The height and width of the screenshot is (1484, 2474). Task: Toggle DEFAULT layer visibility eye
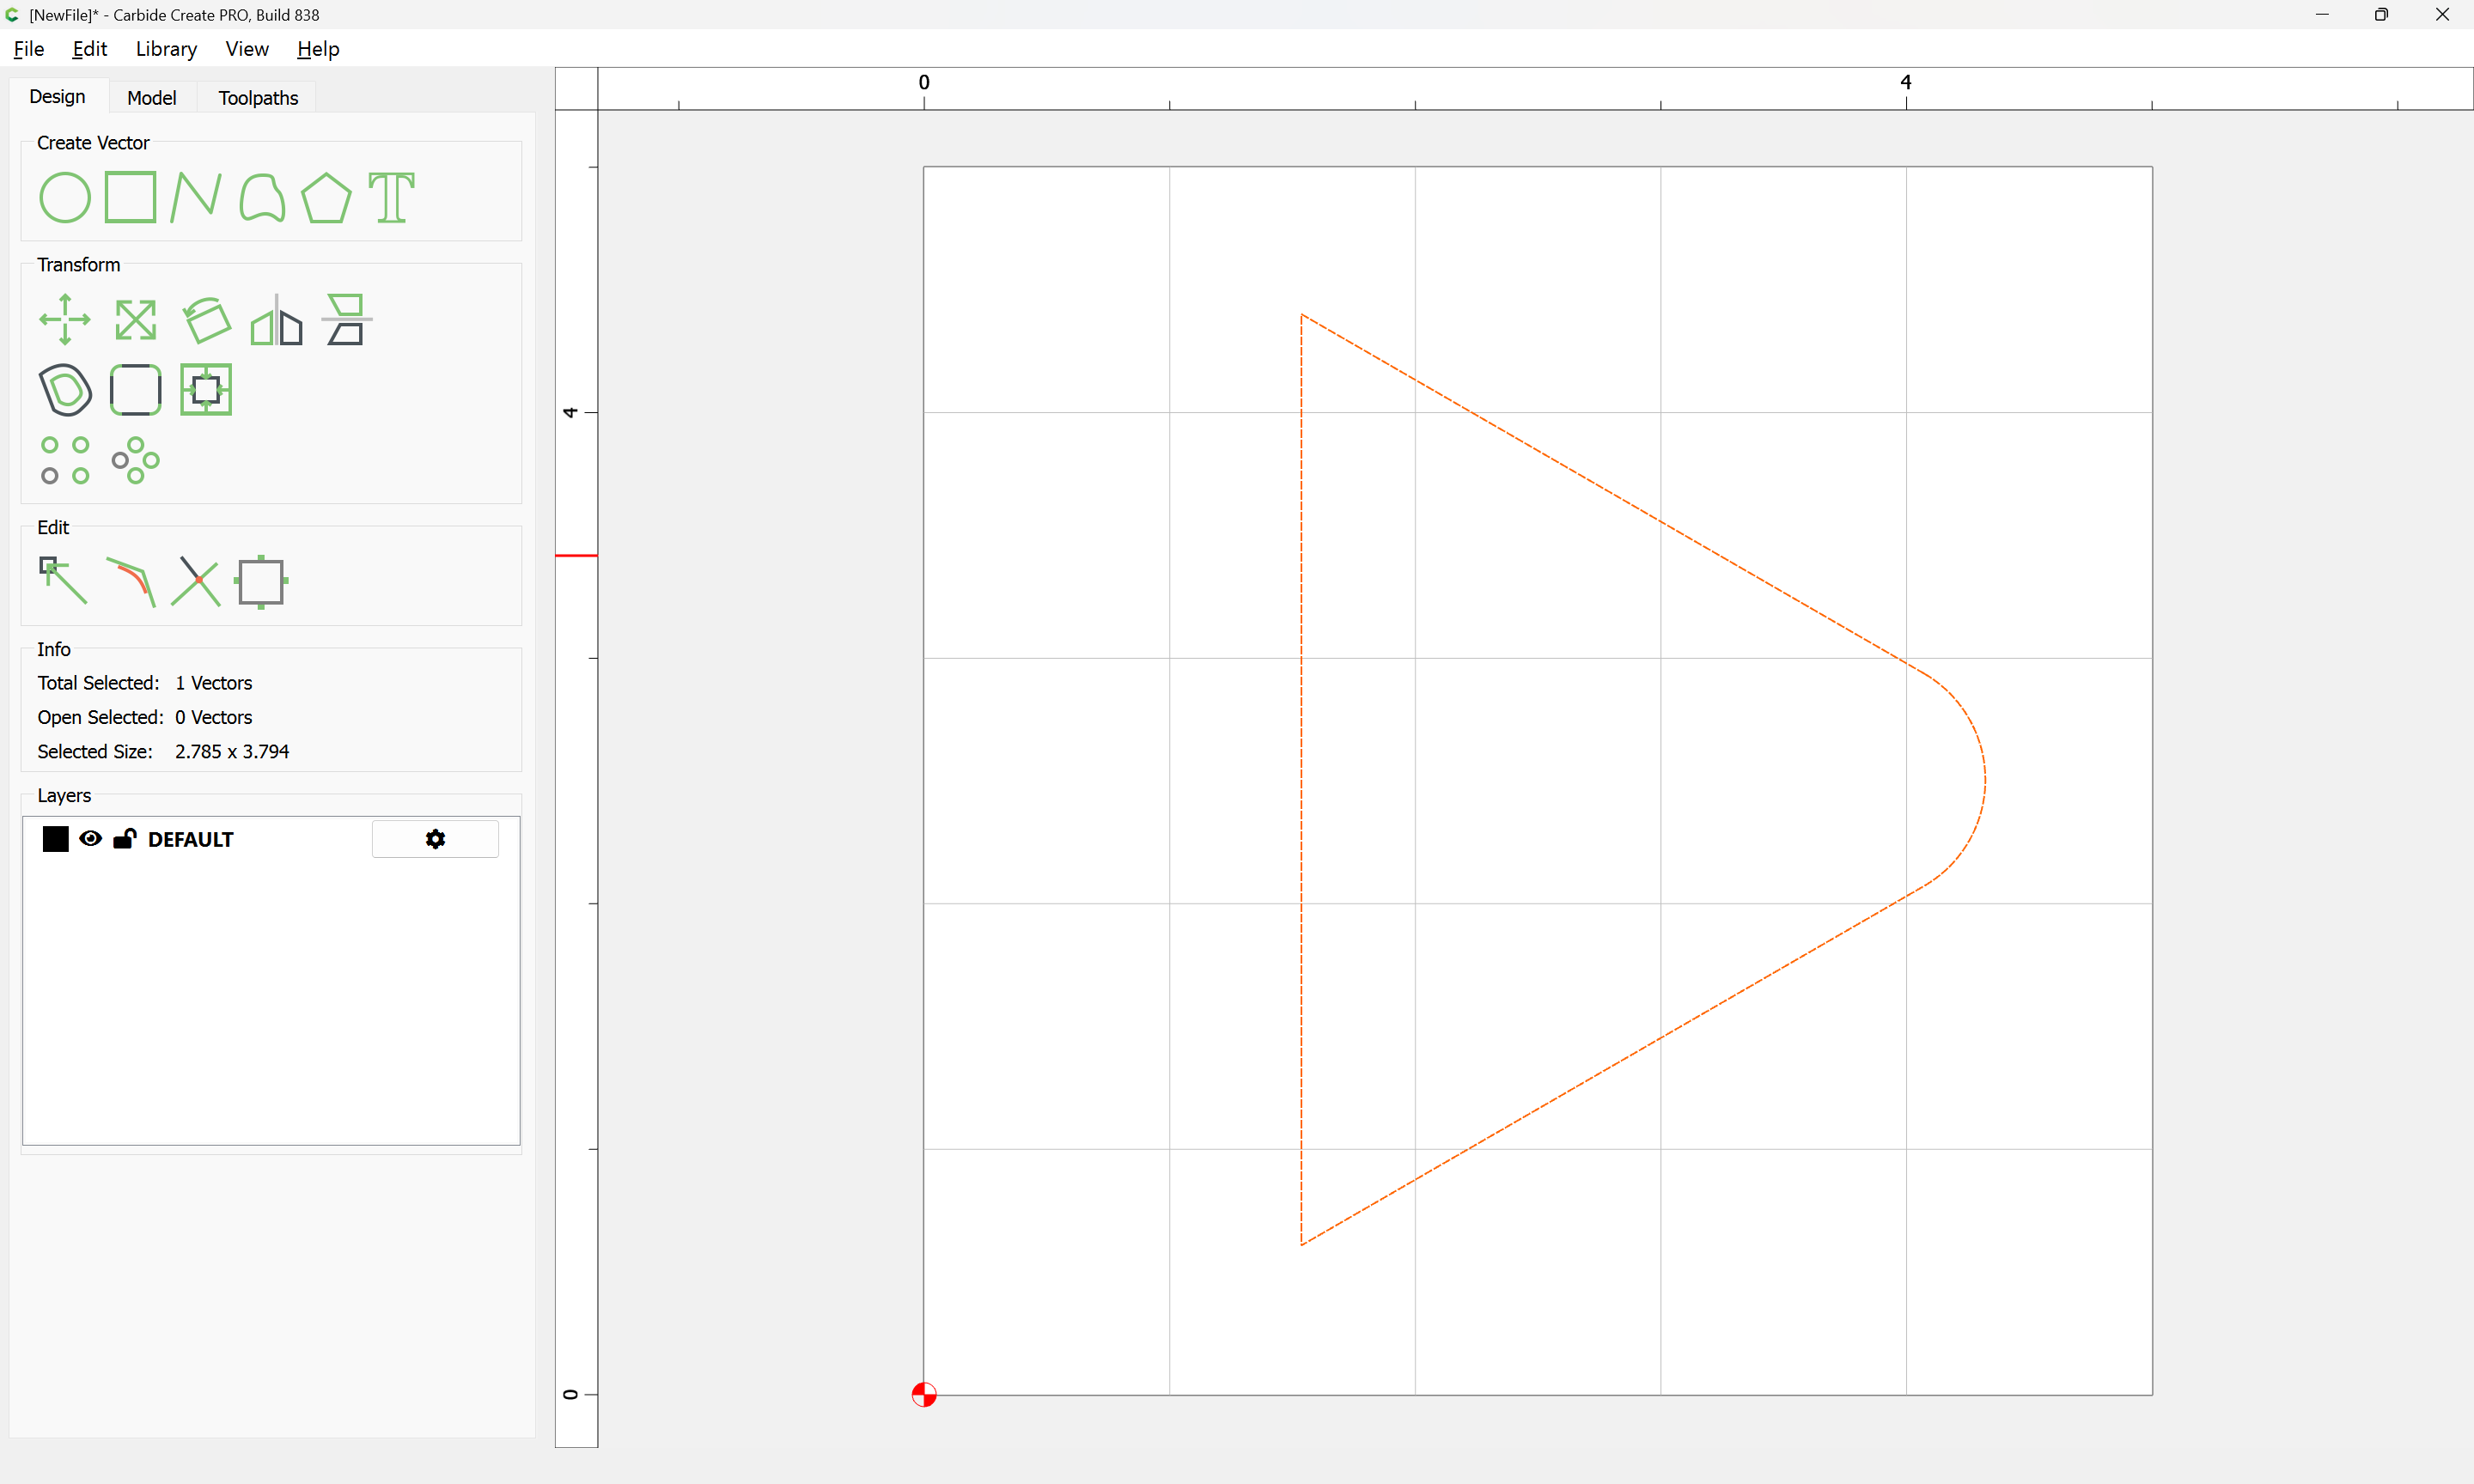[x=90, y=839]
